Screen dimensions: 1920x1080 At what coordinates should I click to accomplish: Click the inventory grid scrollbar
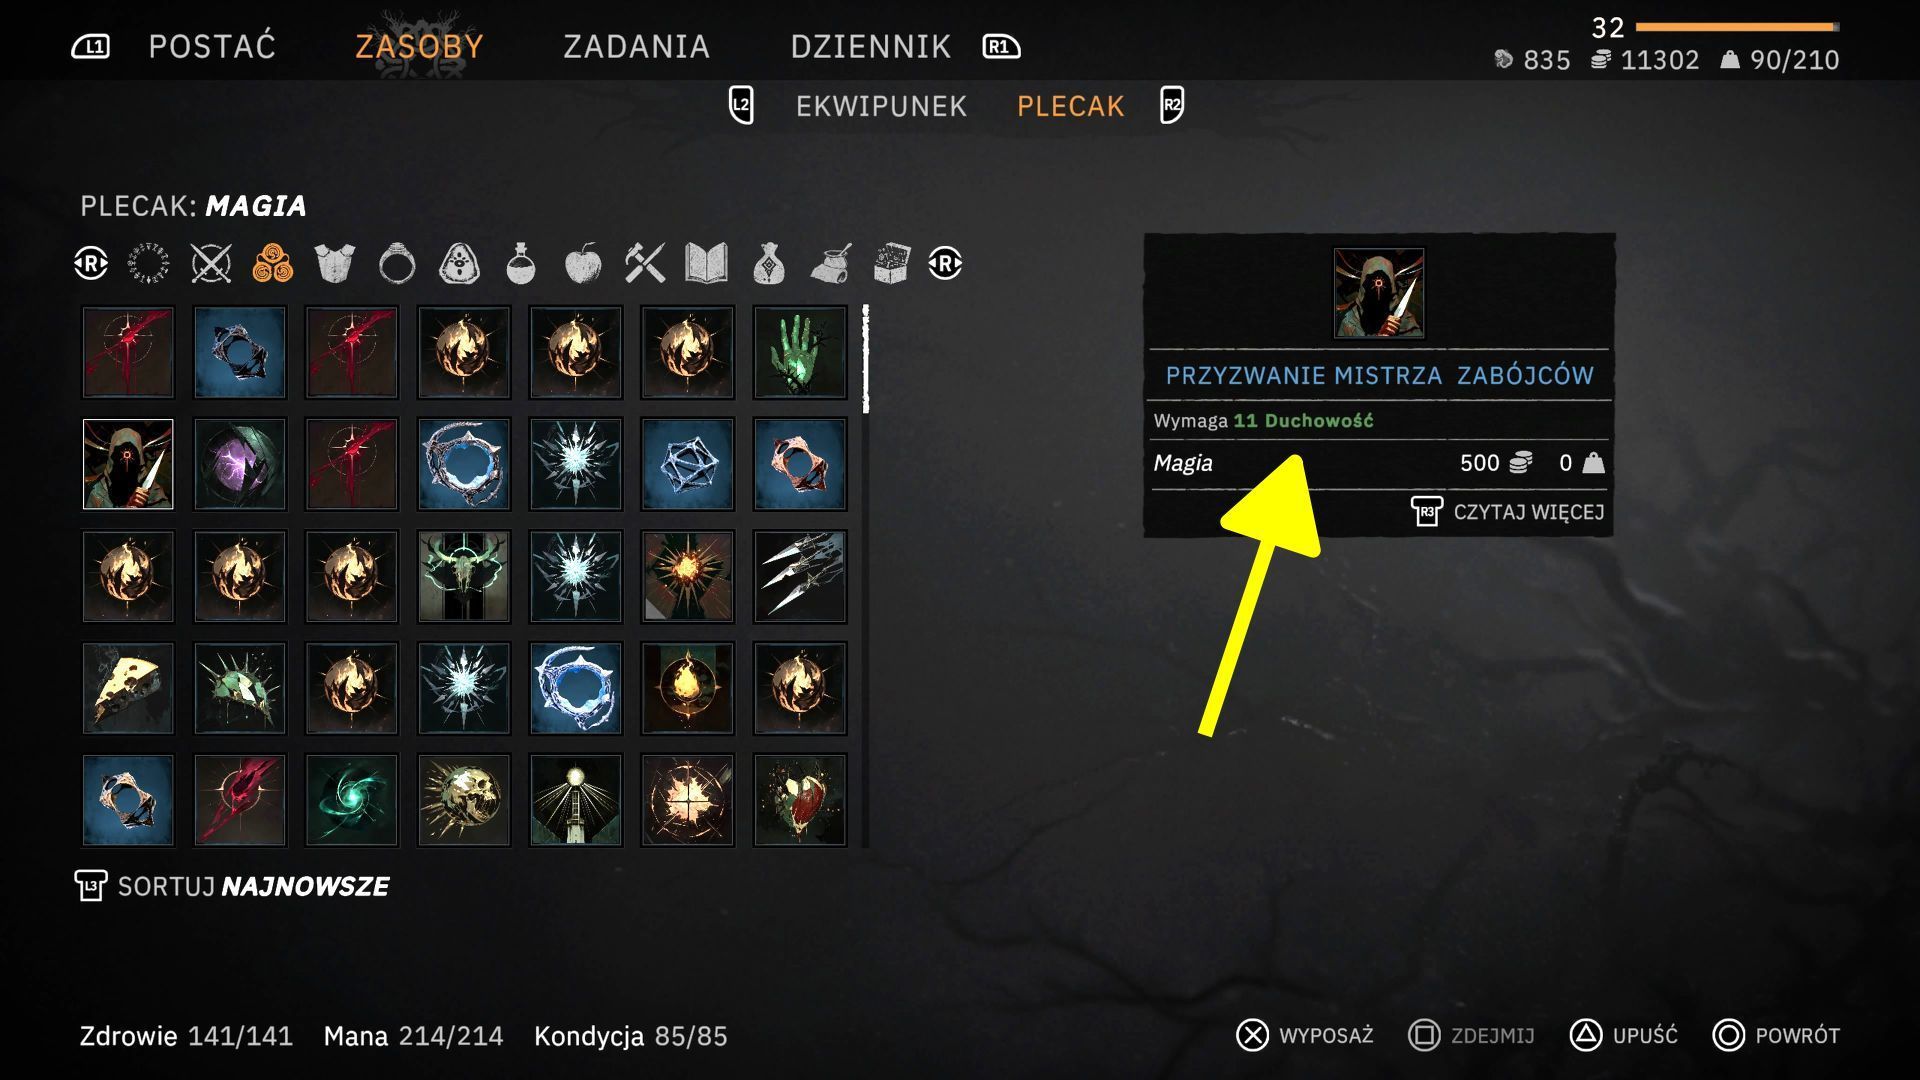point(865,576)
